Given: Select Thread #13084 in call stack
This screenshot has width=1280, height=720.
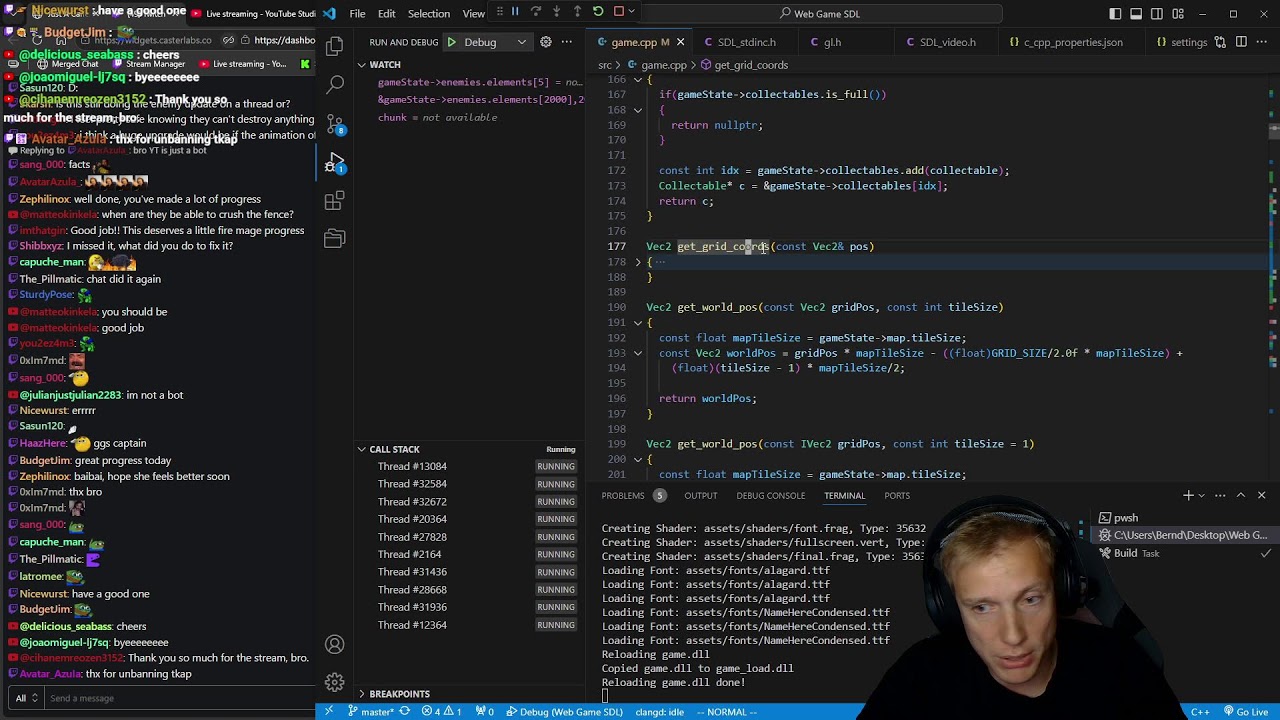Looking at the screenshot, I should tap(470, 466).
